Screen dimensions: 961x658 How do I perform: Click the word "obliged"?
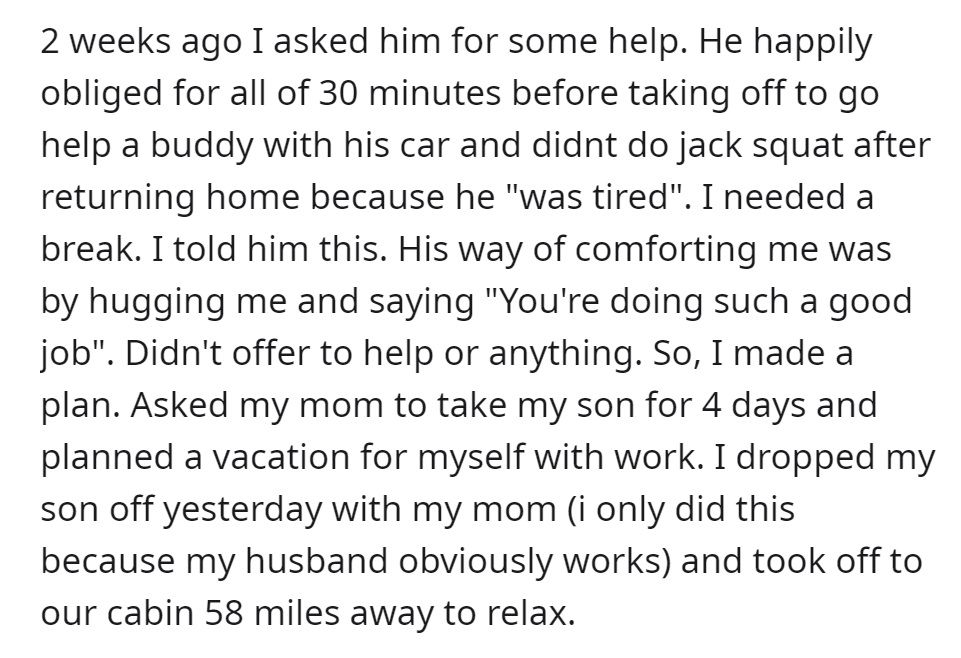[102, 96]
